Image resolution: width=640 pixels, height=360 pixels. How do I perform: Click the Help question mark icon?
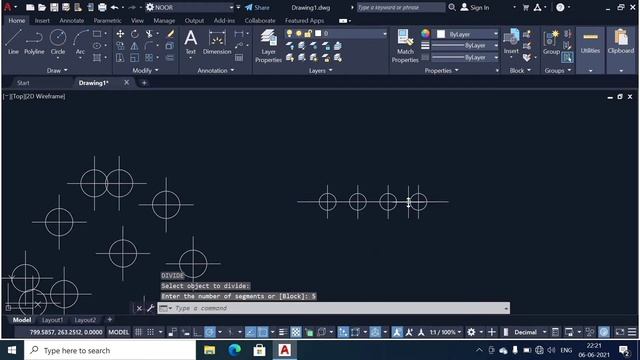pos(560,7)
